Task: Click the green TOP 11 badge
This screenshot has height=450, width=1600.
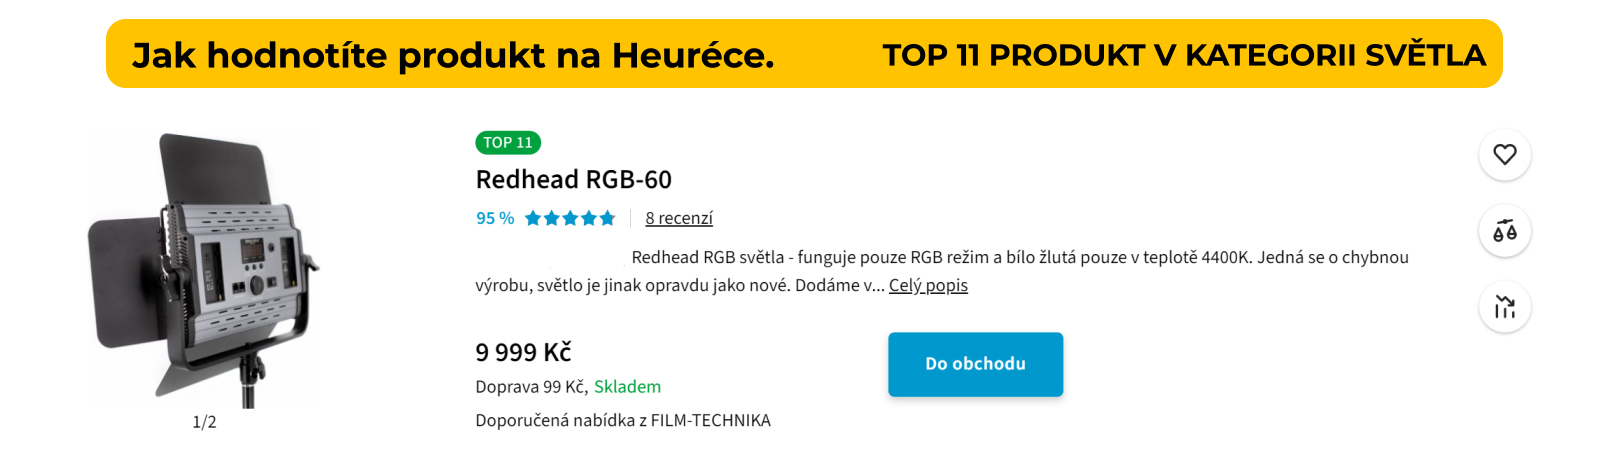Action: [508, 143]
